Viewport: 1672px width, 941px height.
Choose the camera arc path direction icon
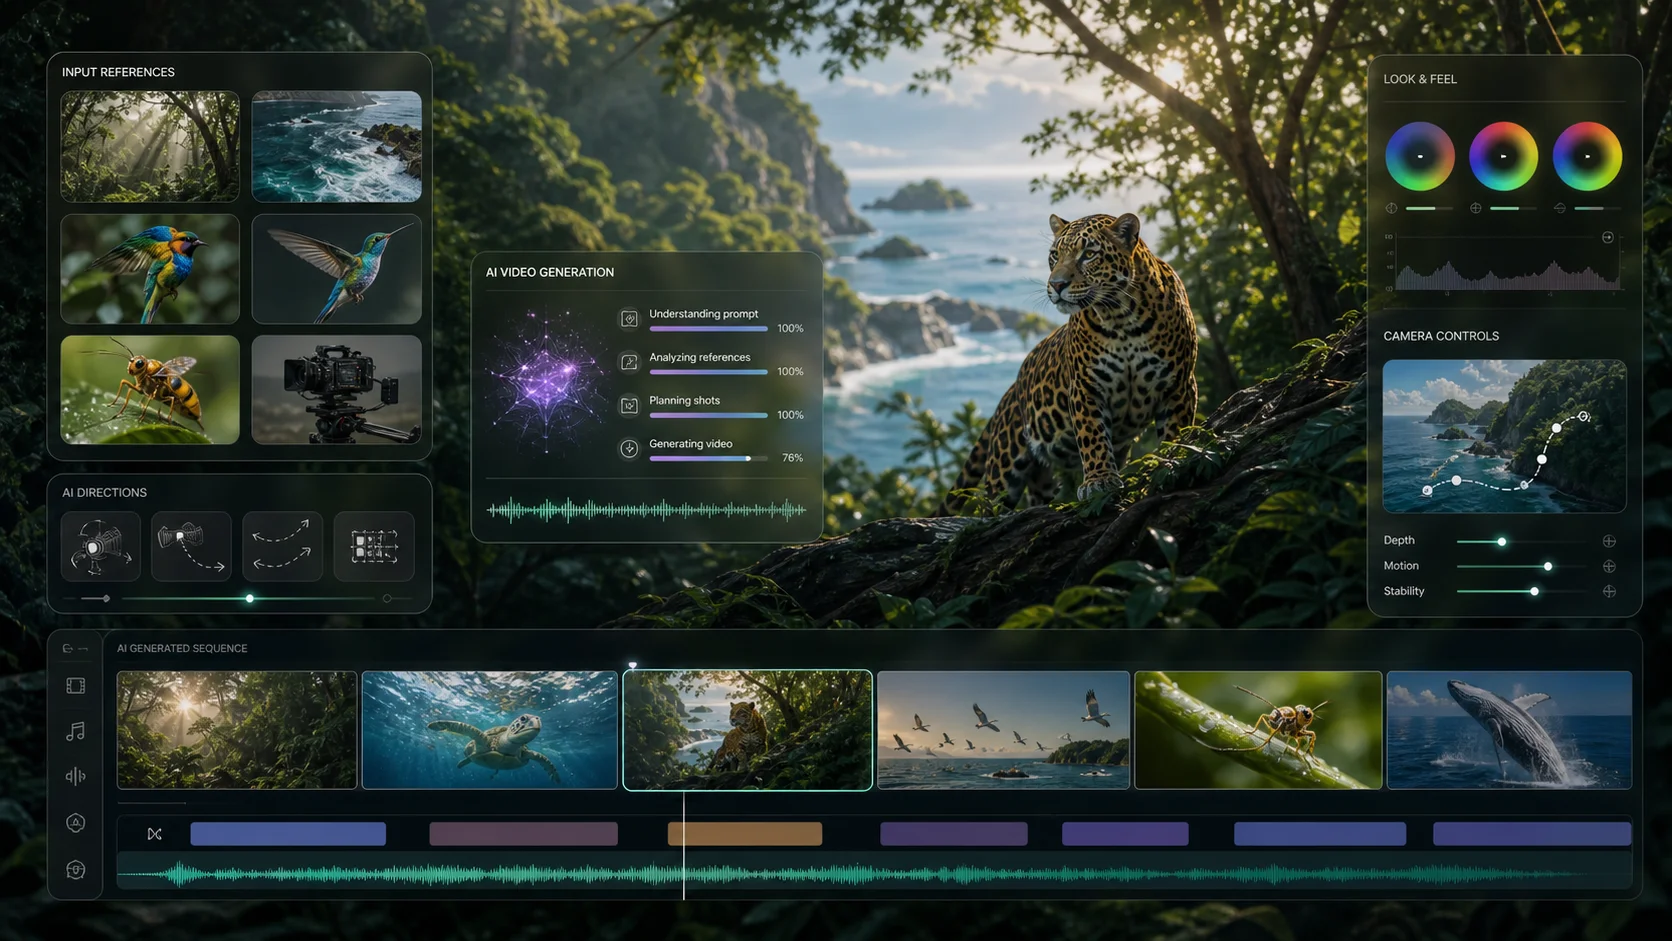[191, 547]
